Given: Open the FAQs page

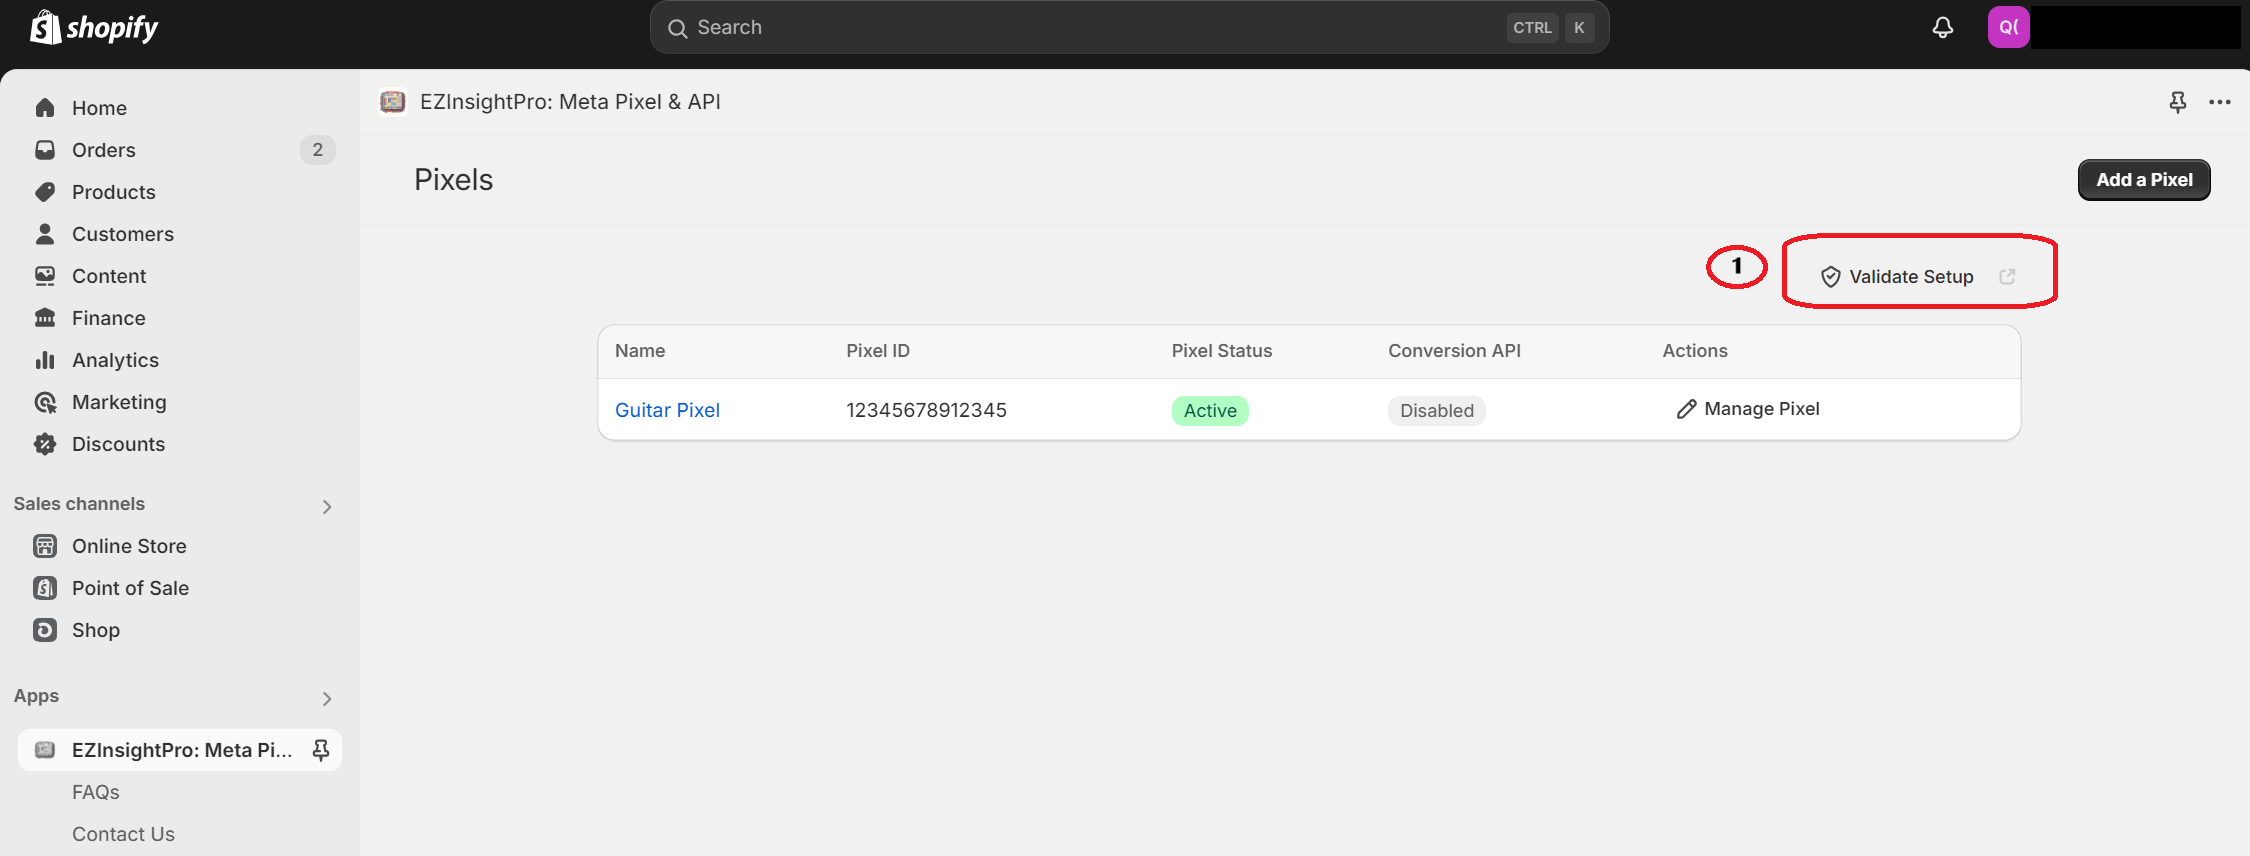Looking at the screenshot, I should (x=96, y=792).
